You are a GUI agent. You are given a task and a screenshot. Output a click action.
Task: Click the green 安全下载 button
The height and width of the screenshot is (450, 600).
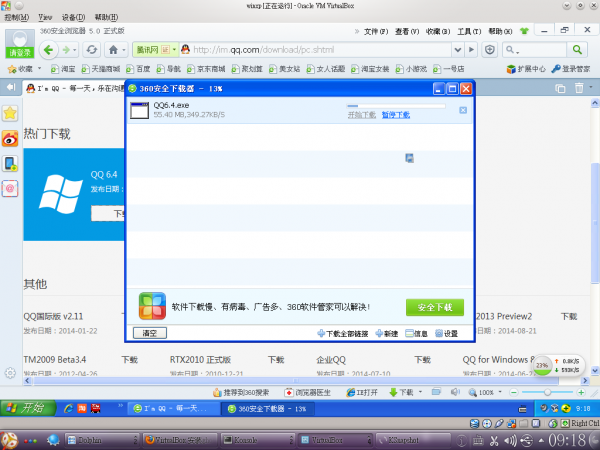[435, 307]
